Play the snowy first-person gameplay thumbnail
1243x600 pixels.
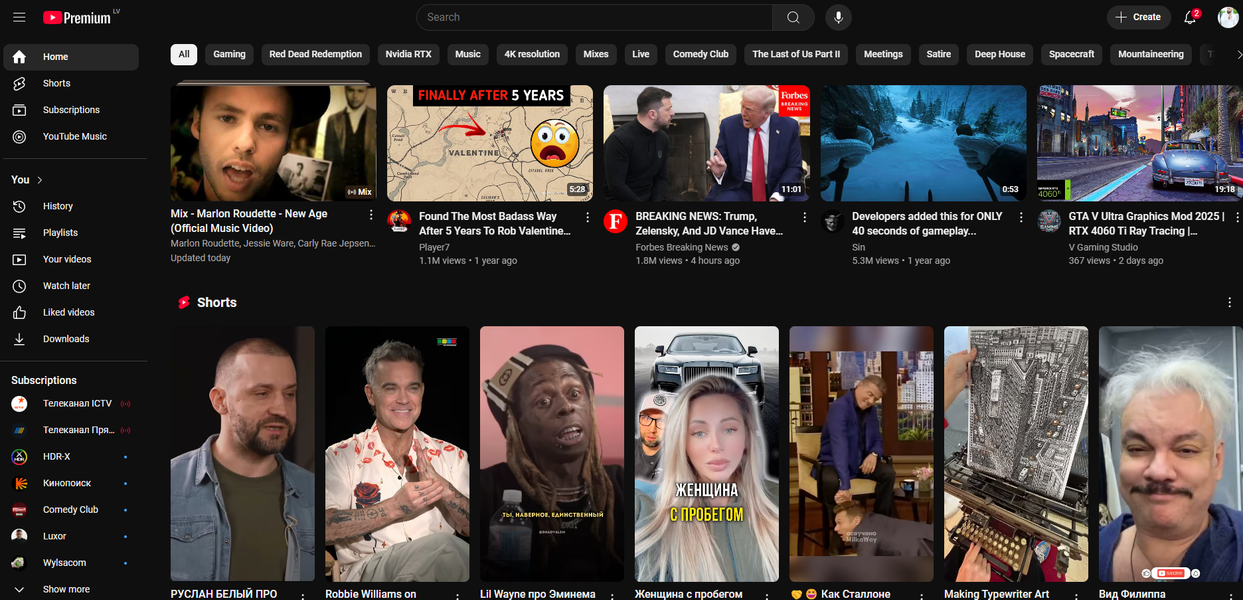pos(923,143)
